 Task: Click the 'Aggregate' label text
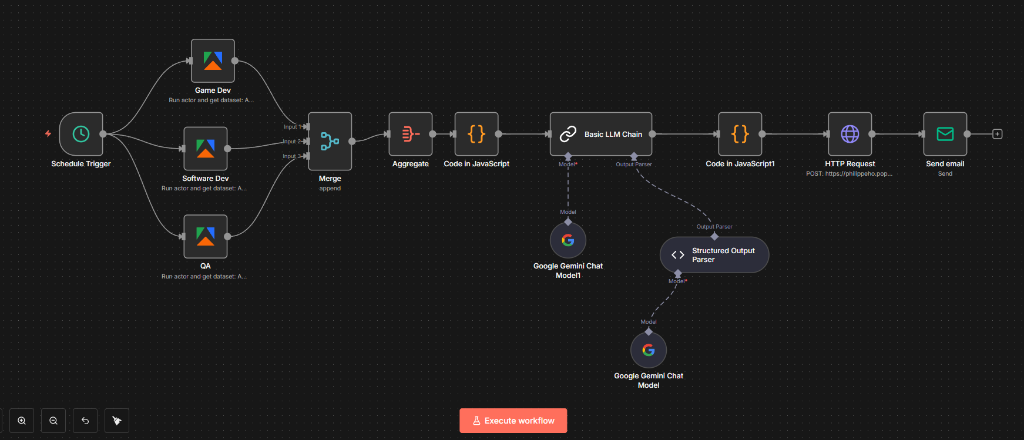(x=411, y=163)
